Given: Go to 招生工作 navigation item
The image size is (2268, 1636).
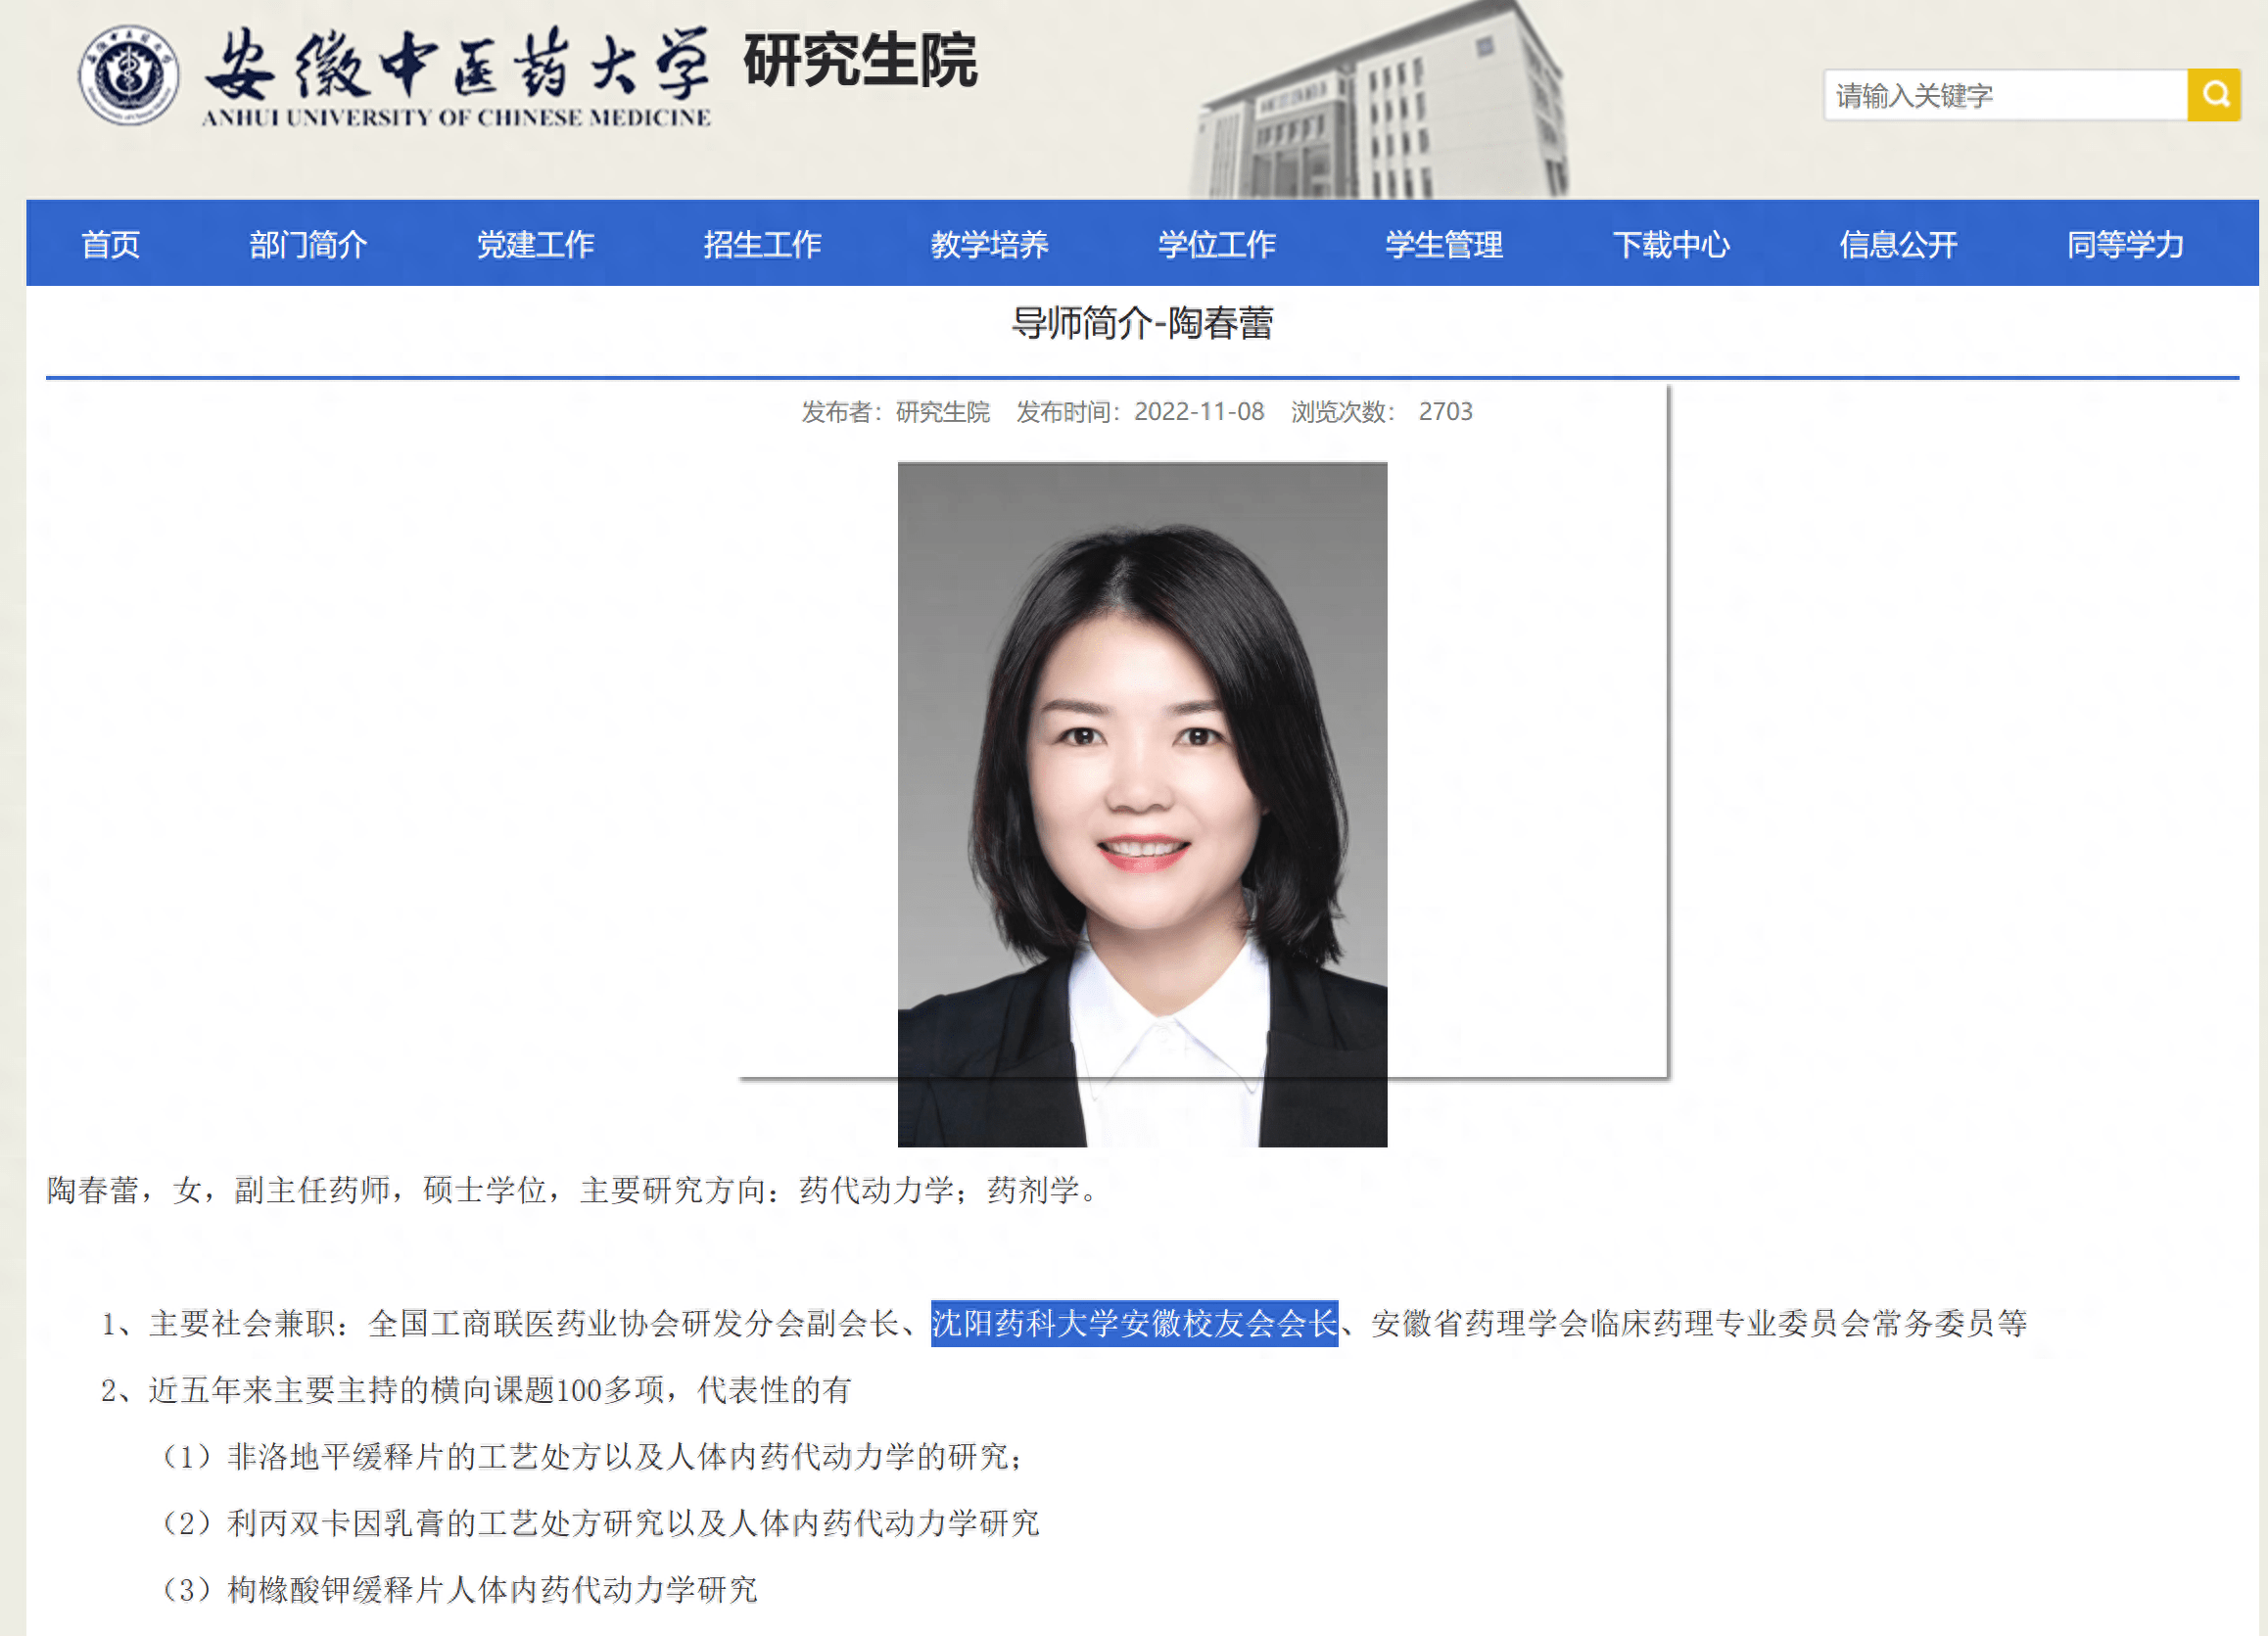Looking at the screenshot, I should pos(762,244).
